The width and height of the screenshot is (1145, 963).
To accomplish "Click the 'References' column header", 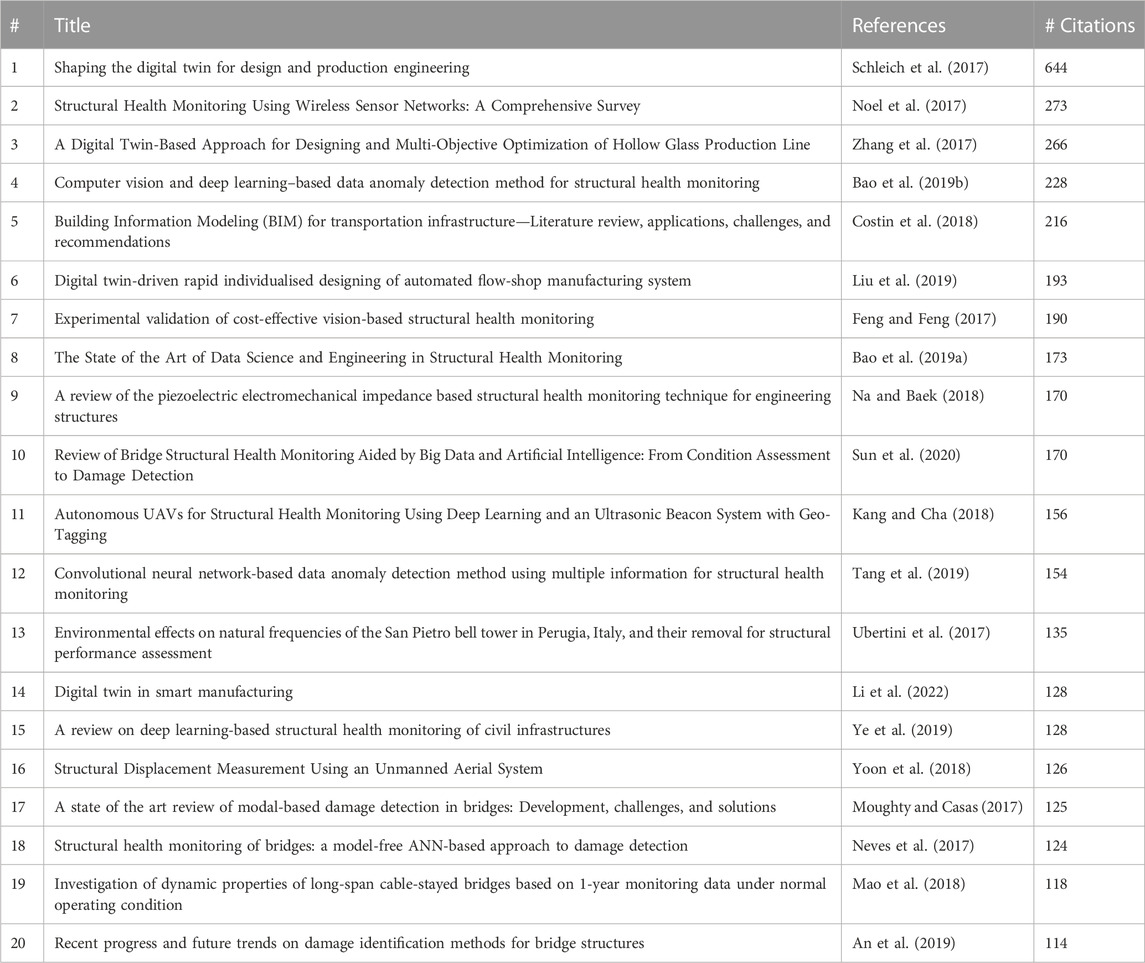I will click(x=898, y=26).
